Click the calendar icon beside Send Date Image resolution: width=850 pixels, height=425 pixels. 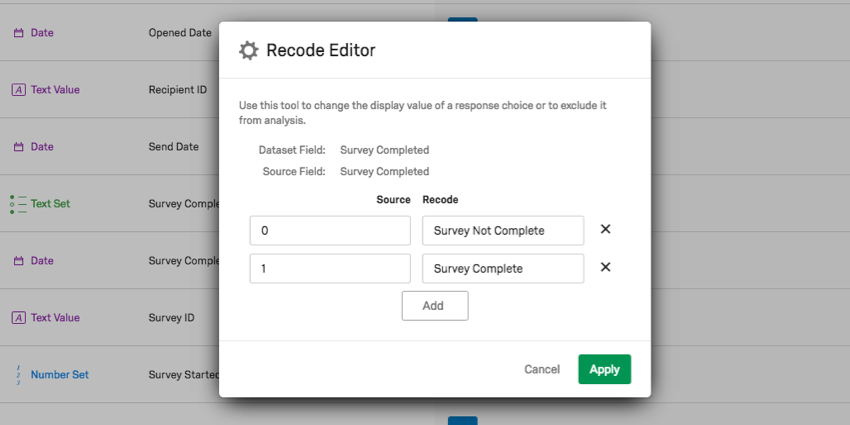(x=18, y=147)
